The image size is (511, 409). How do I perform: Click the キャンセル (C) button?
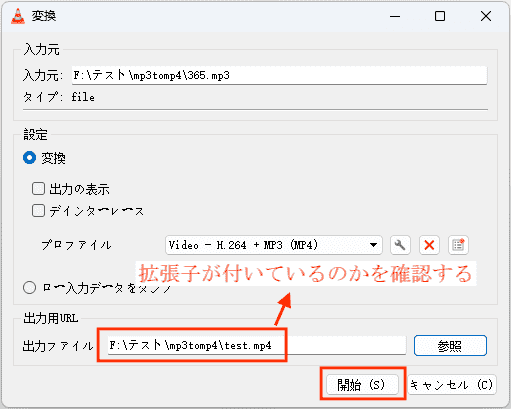point(452,385)
